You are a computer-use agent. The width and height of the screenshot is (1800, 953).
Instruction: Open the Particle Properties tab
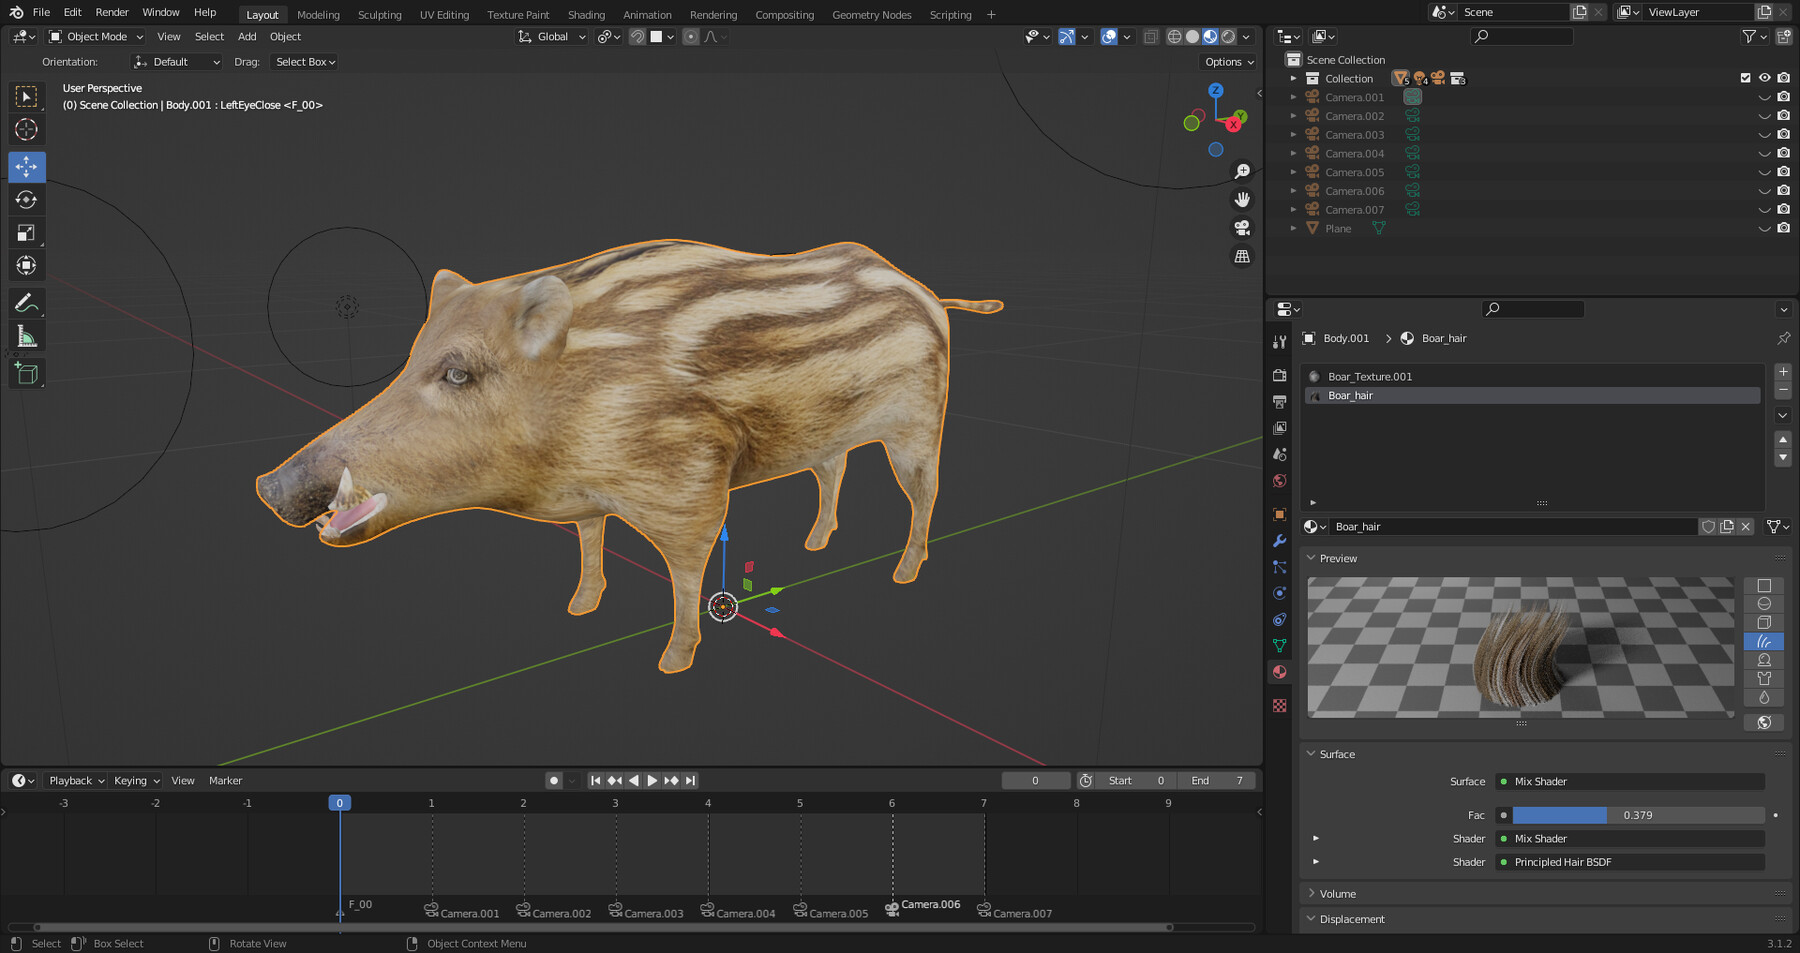tap(1279, 567)
